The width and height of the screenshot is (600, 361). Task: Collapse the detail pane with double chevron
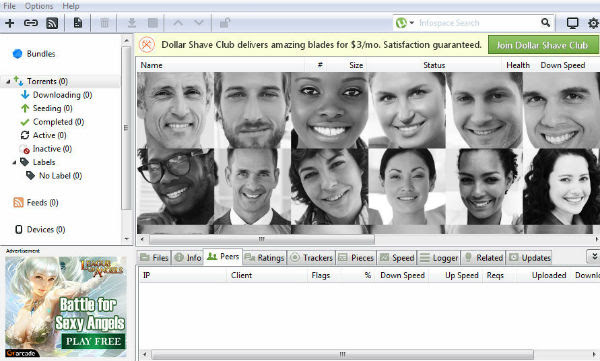tap(594, 256)
